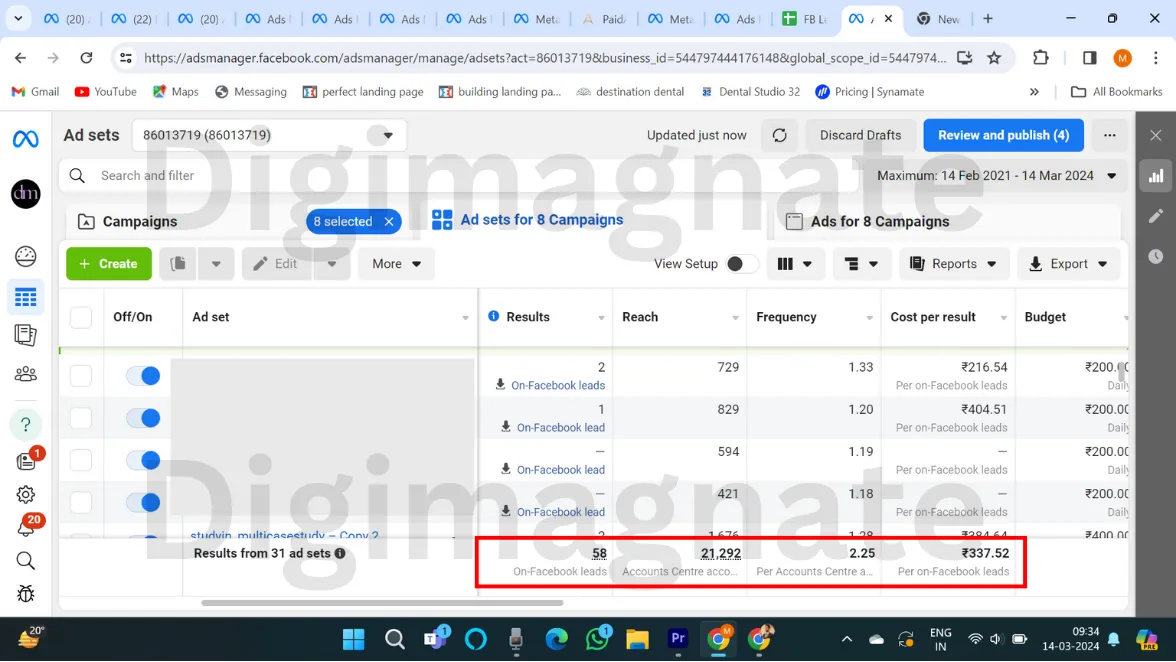
Task: Switch to Ads for 8 Campaigns tab
Action: 868,222
